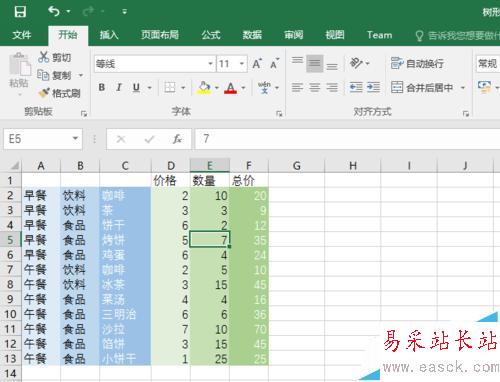This screenshot has width=500, height=382.
Task: Expand the Name Box dropdown arrow
Action: coord(76,138)
